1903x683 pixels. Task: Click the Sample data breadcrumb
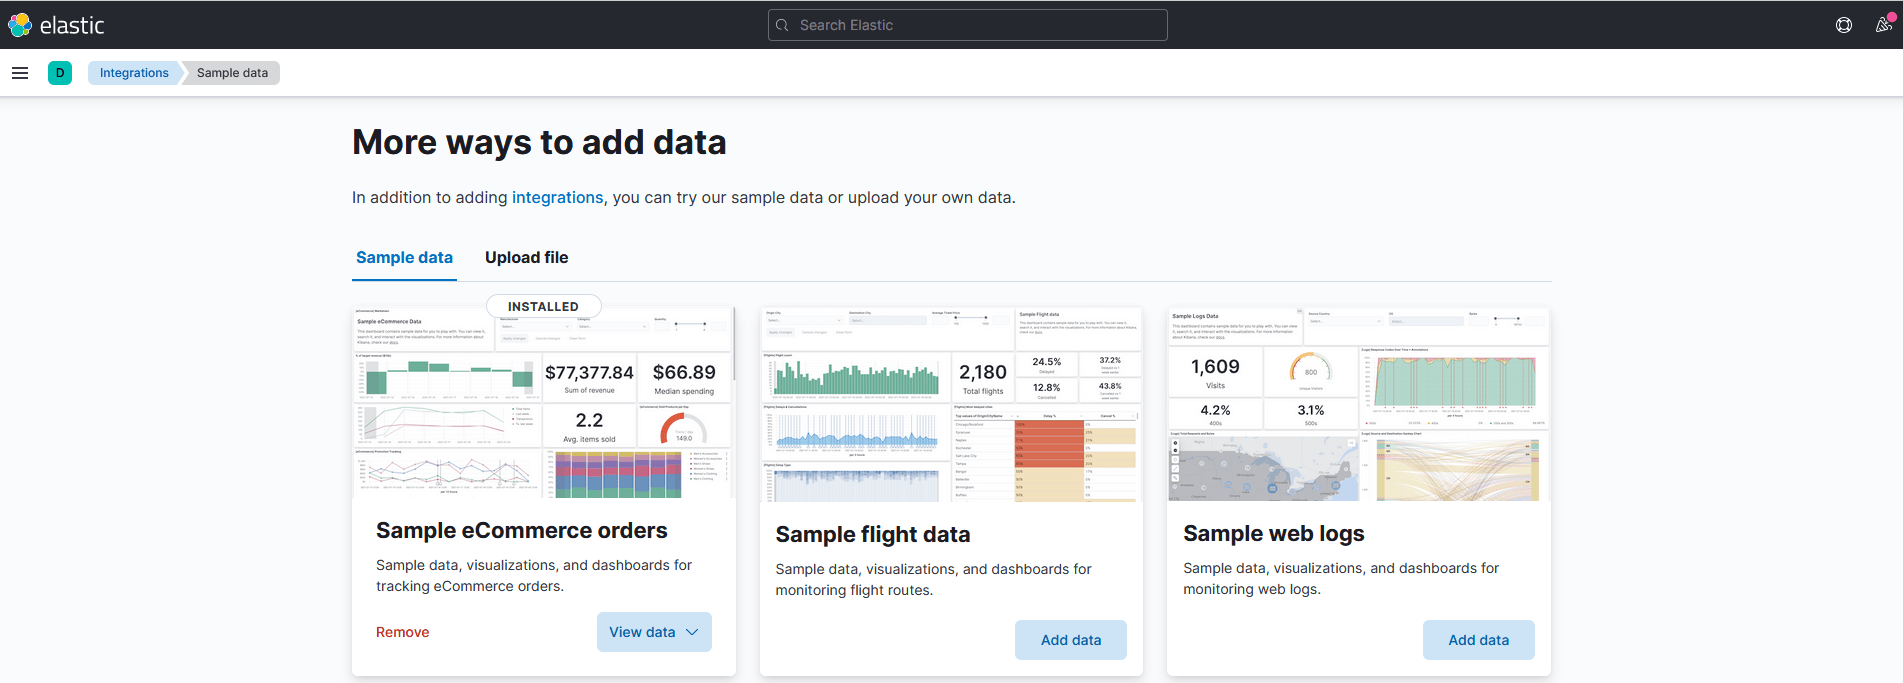point(232,73)
